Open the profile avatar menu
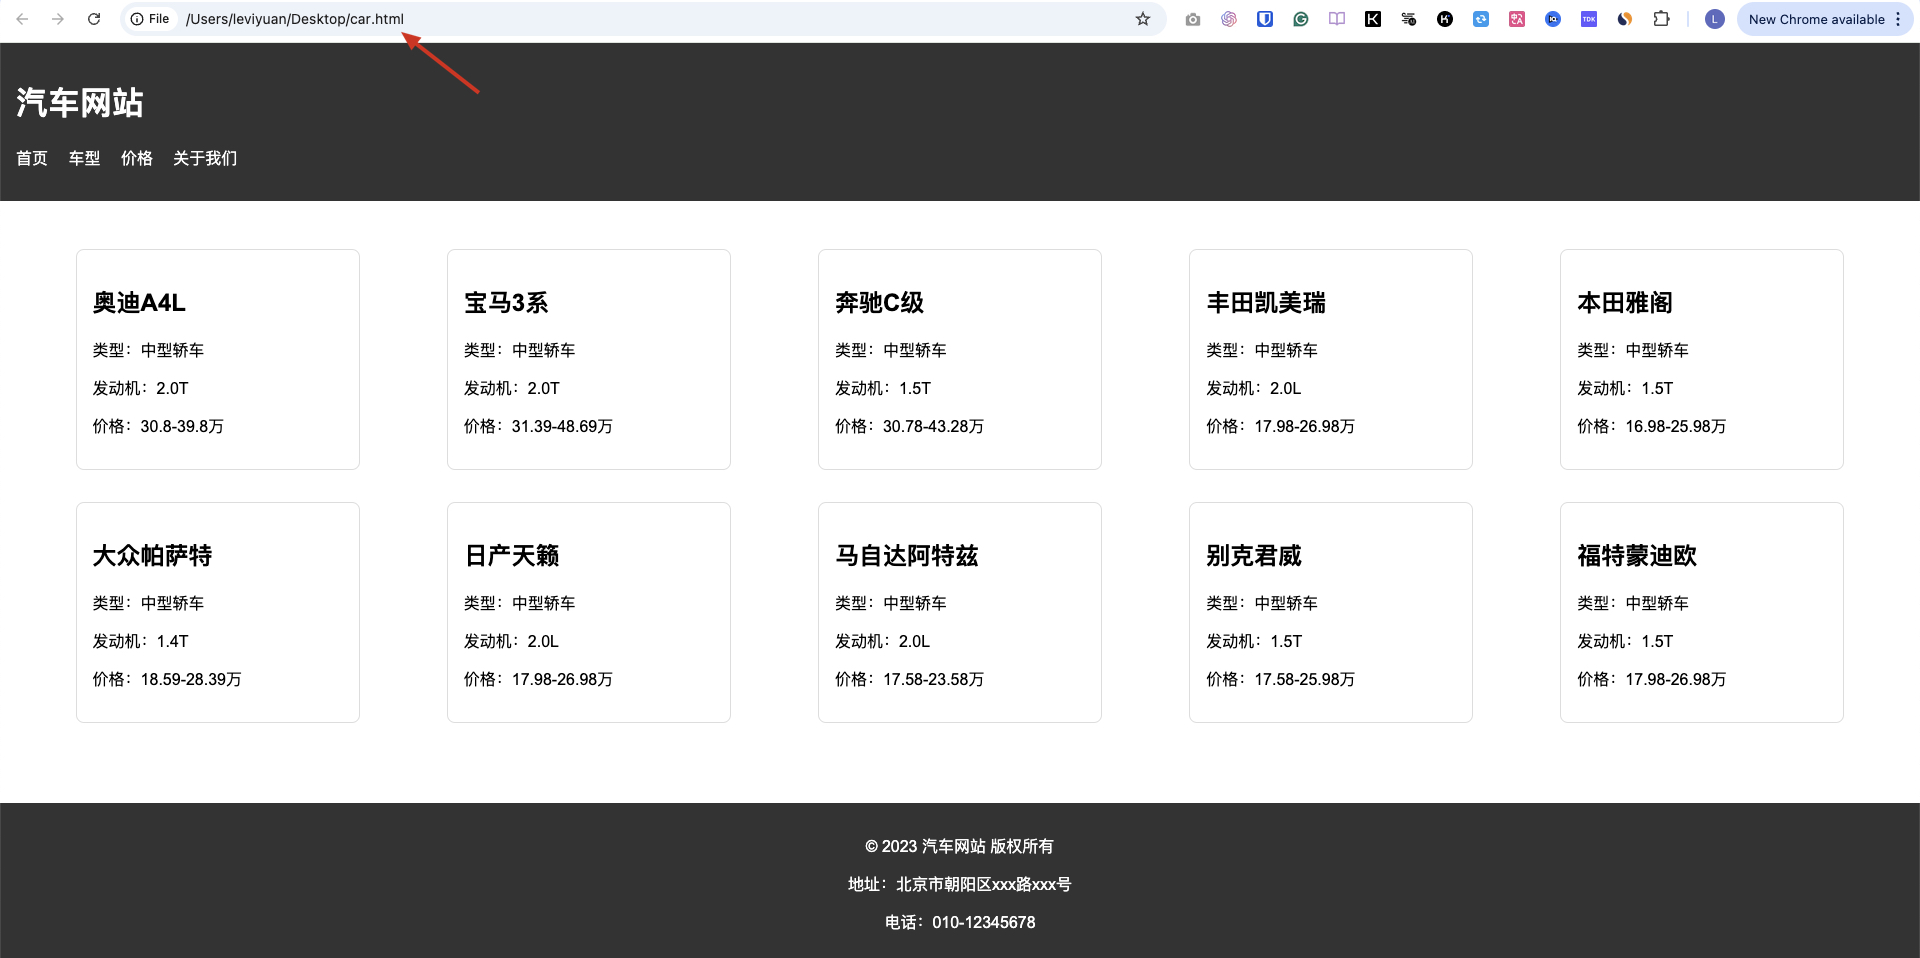 click(1714, 19)
